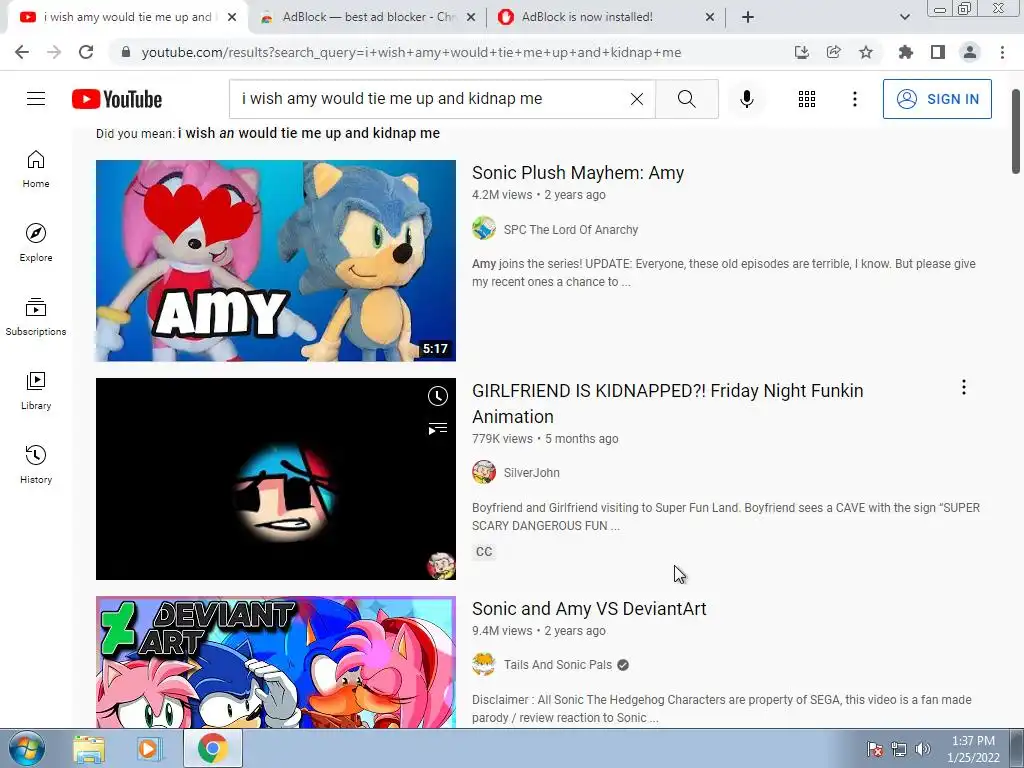Click the page vertical scrollbar
Screen dimensions: 1024x768
coord(1016,131)
